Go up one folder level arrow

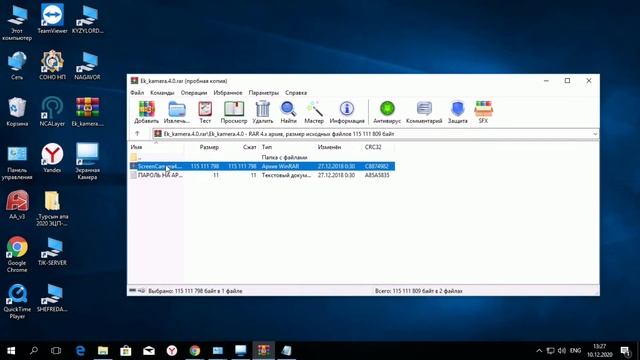[x=137, y=133]
